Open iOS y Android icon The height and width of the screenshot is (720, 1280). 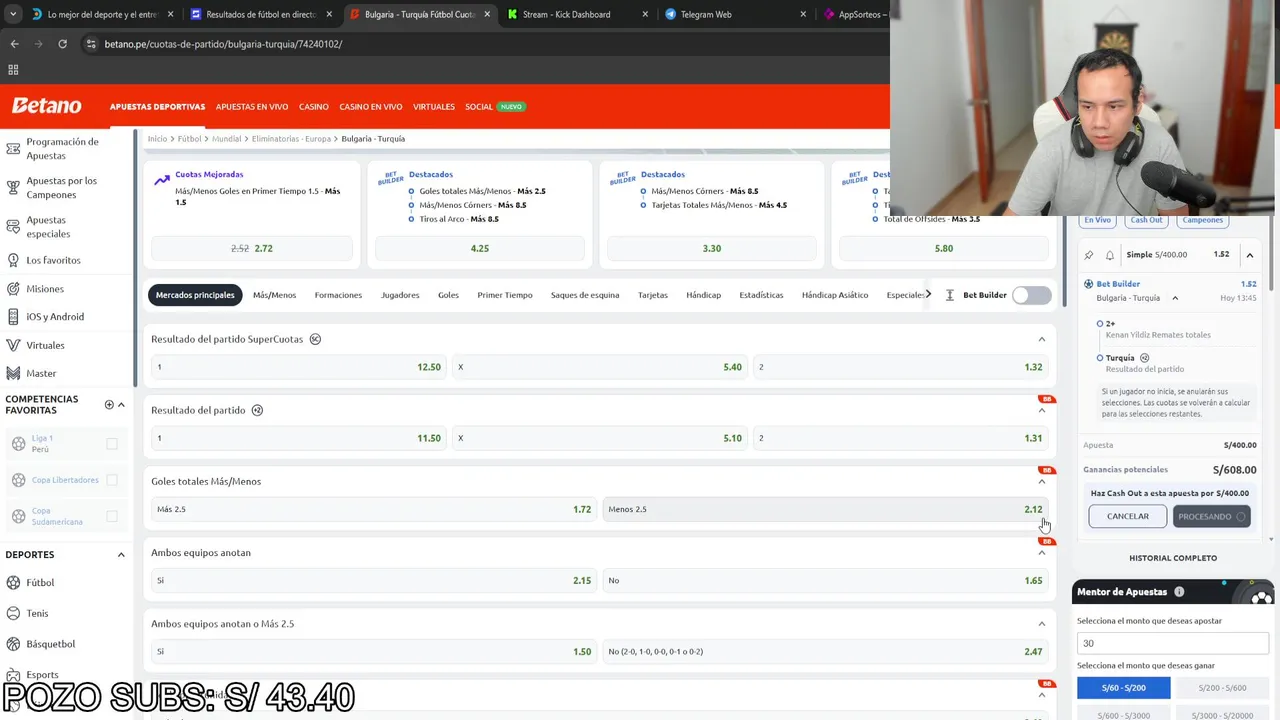pos(13,317)
